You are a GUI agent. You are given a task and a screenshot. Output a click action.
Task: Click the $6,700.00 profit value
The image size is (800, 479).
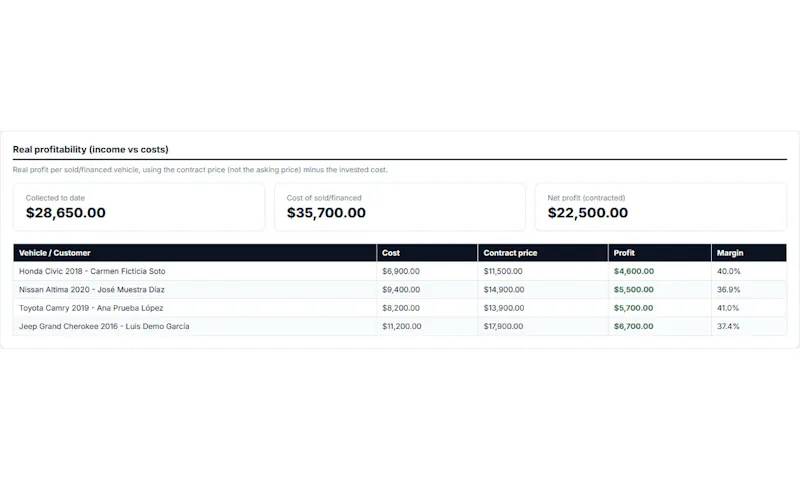pyautogui.click(x=634, y=326)
